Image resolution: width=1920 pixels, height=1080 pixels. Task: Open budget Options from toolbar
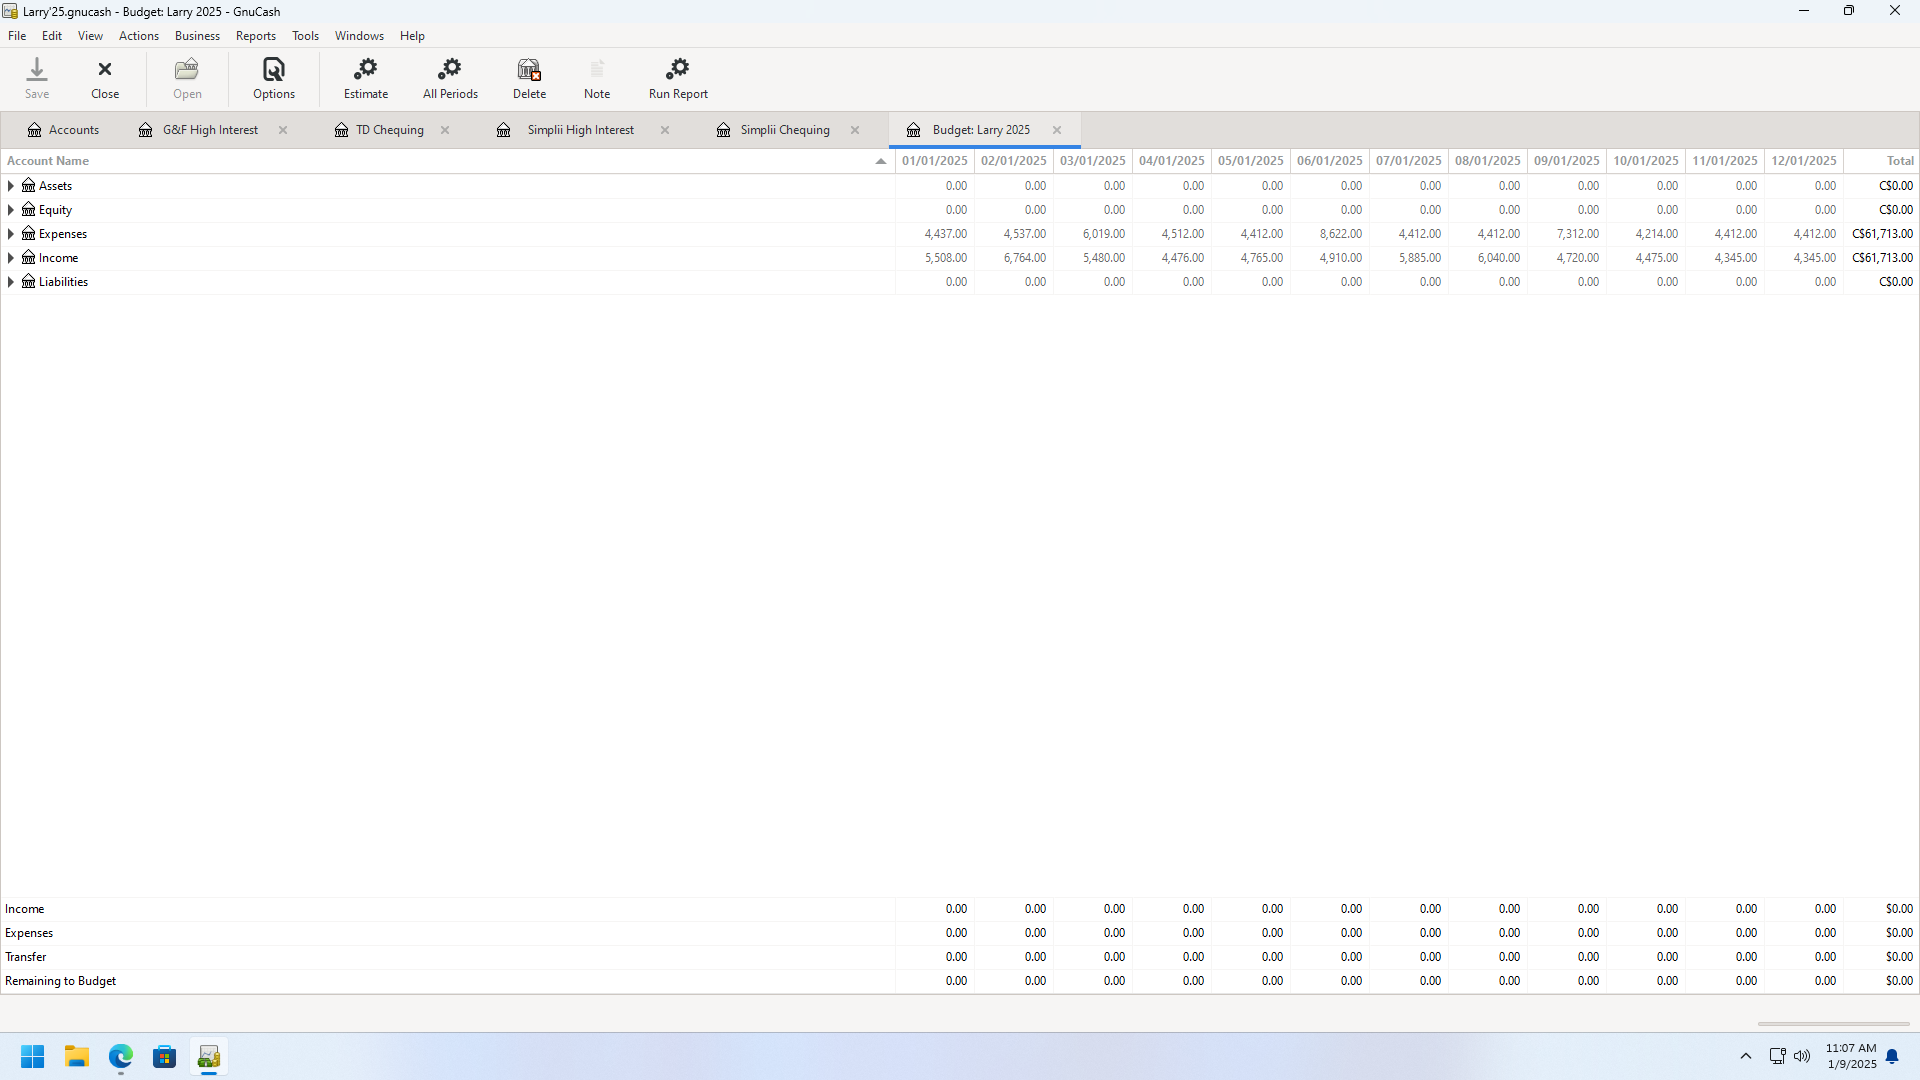pos(274,79)
